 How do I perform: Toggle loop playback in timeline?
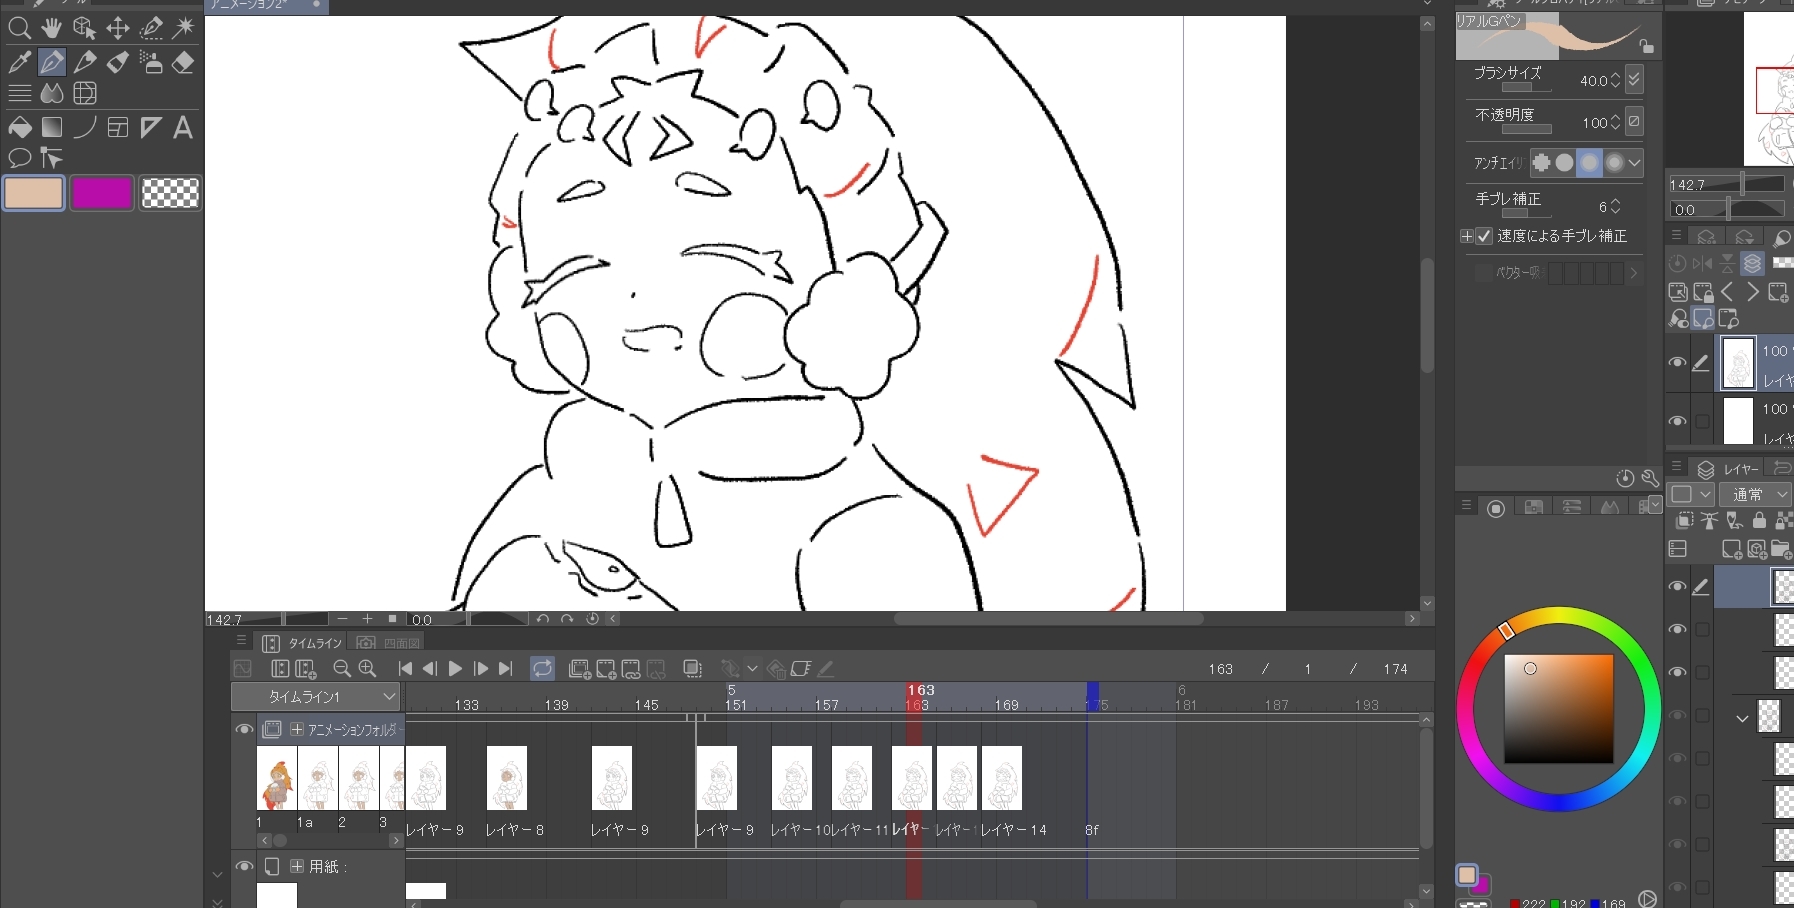pyautogui.click(x=542, y=669)
